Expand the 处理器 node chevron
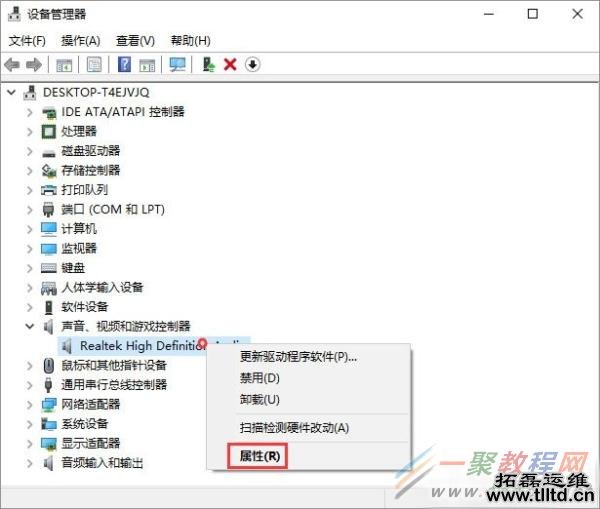This screenshot has height=509, width=600. [29, 132]
